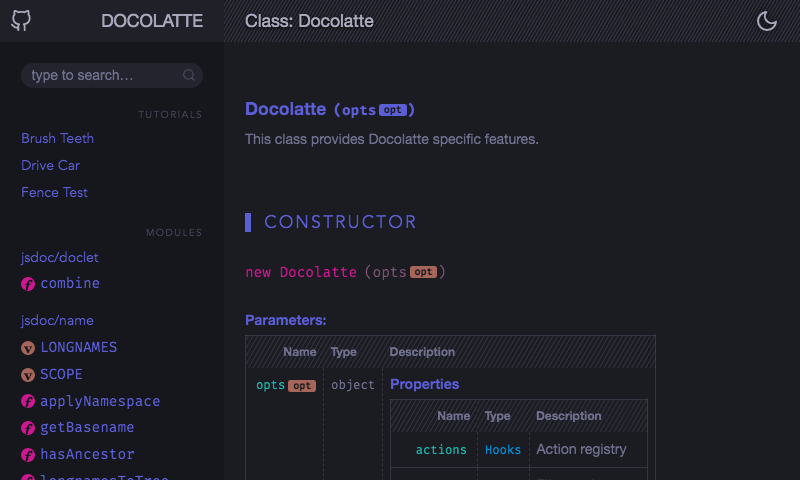
Task: Open the Brush Teeth tutorial
Action: [x=57, y=138]
